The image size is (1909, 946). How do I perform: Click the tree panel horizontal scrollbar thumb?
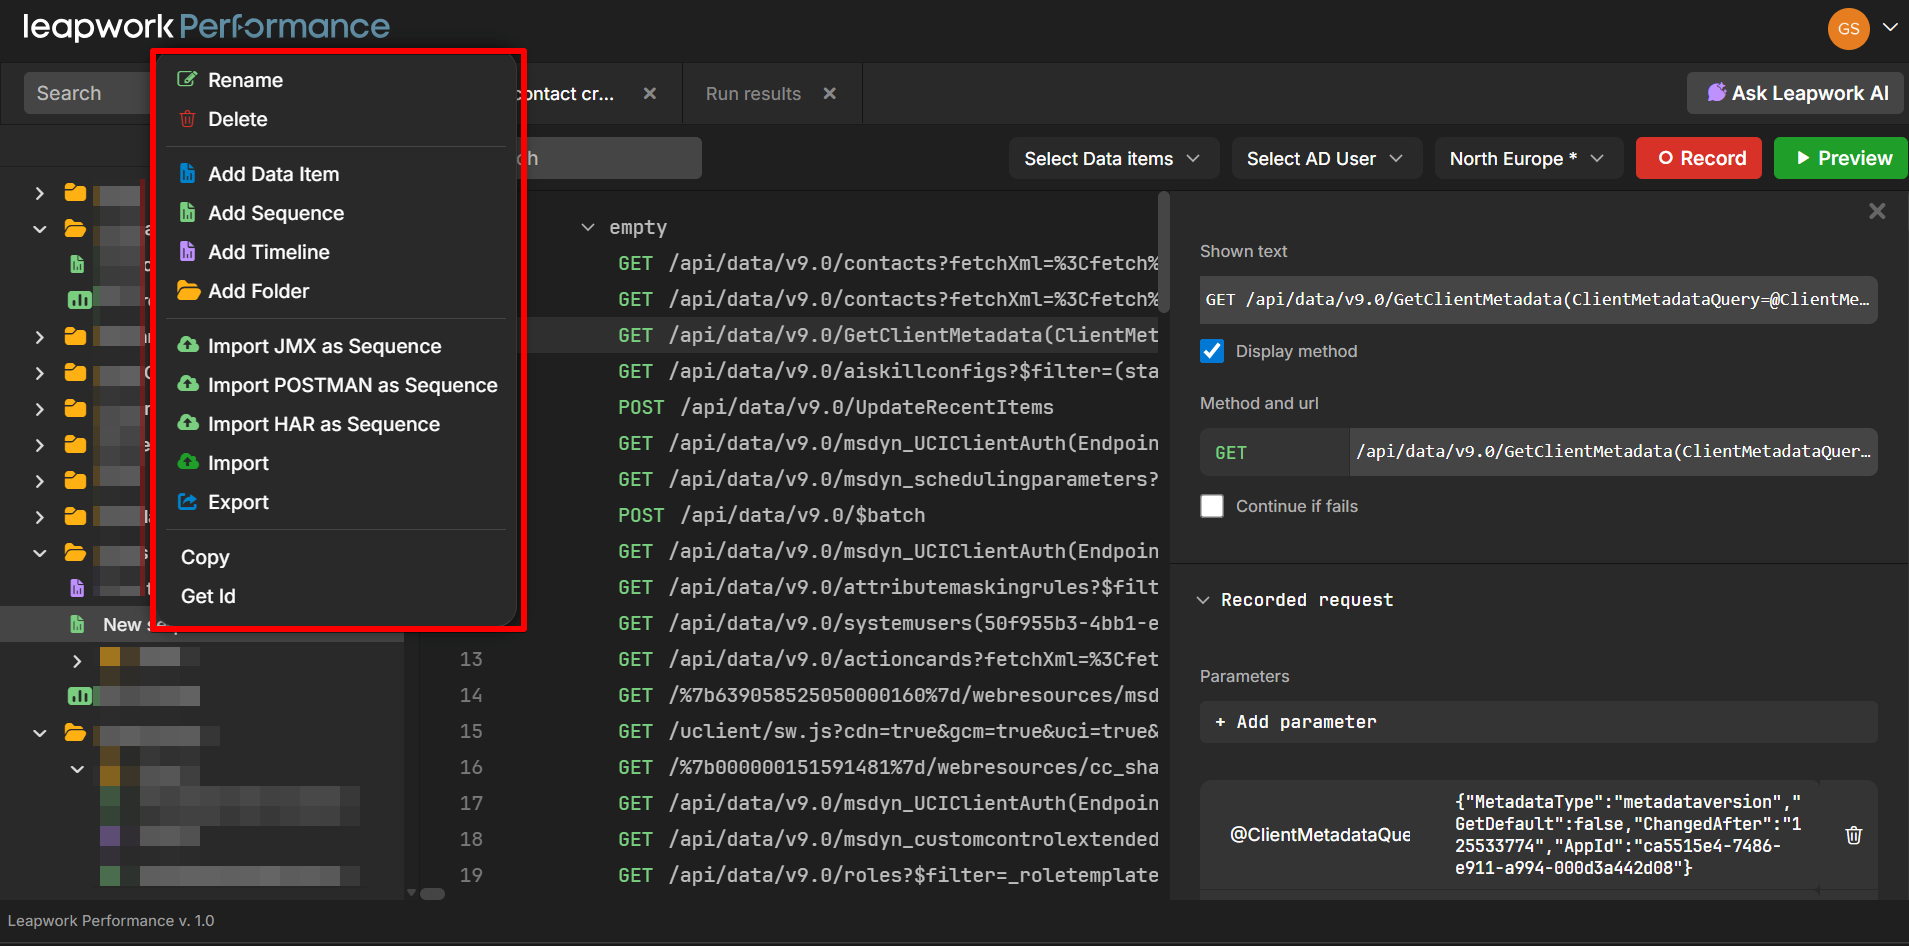tap(432, 893)
